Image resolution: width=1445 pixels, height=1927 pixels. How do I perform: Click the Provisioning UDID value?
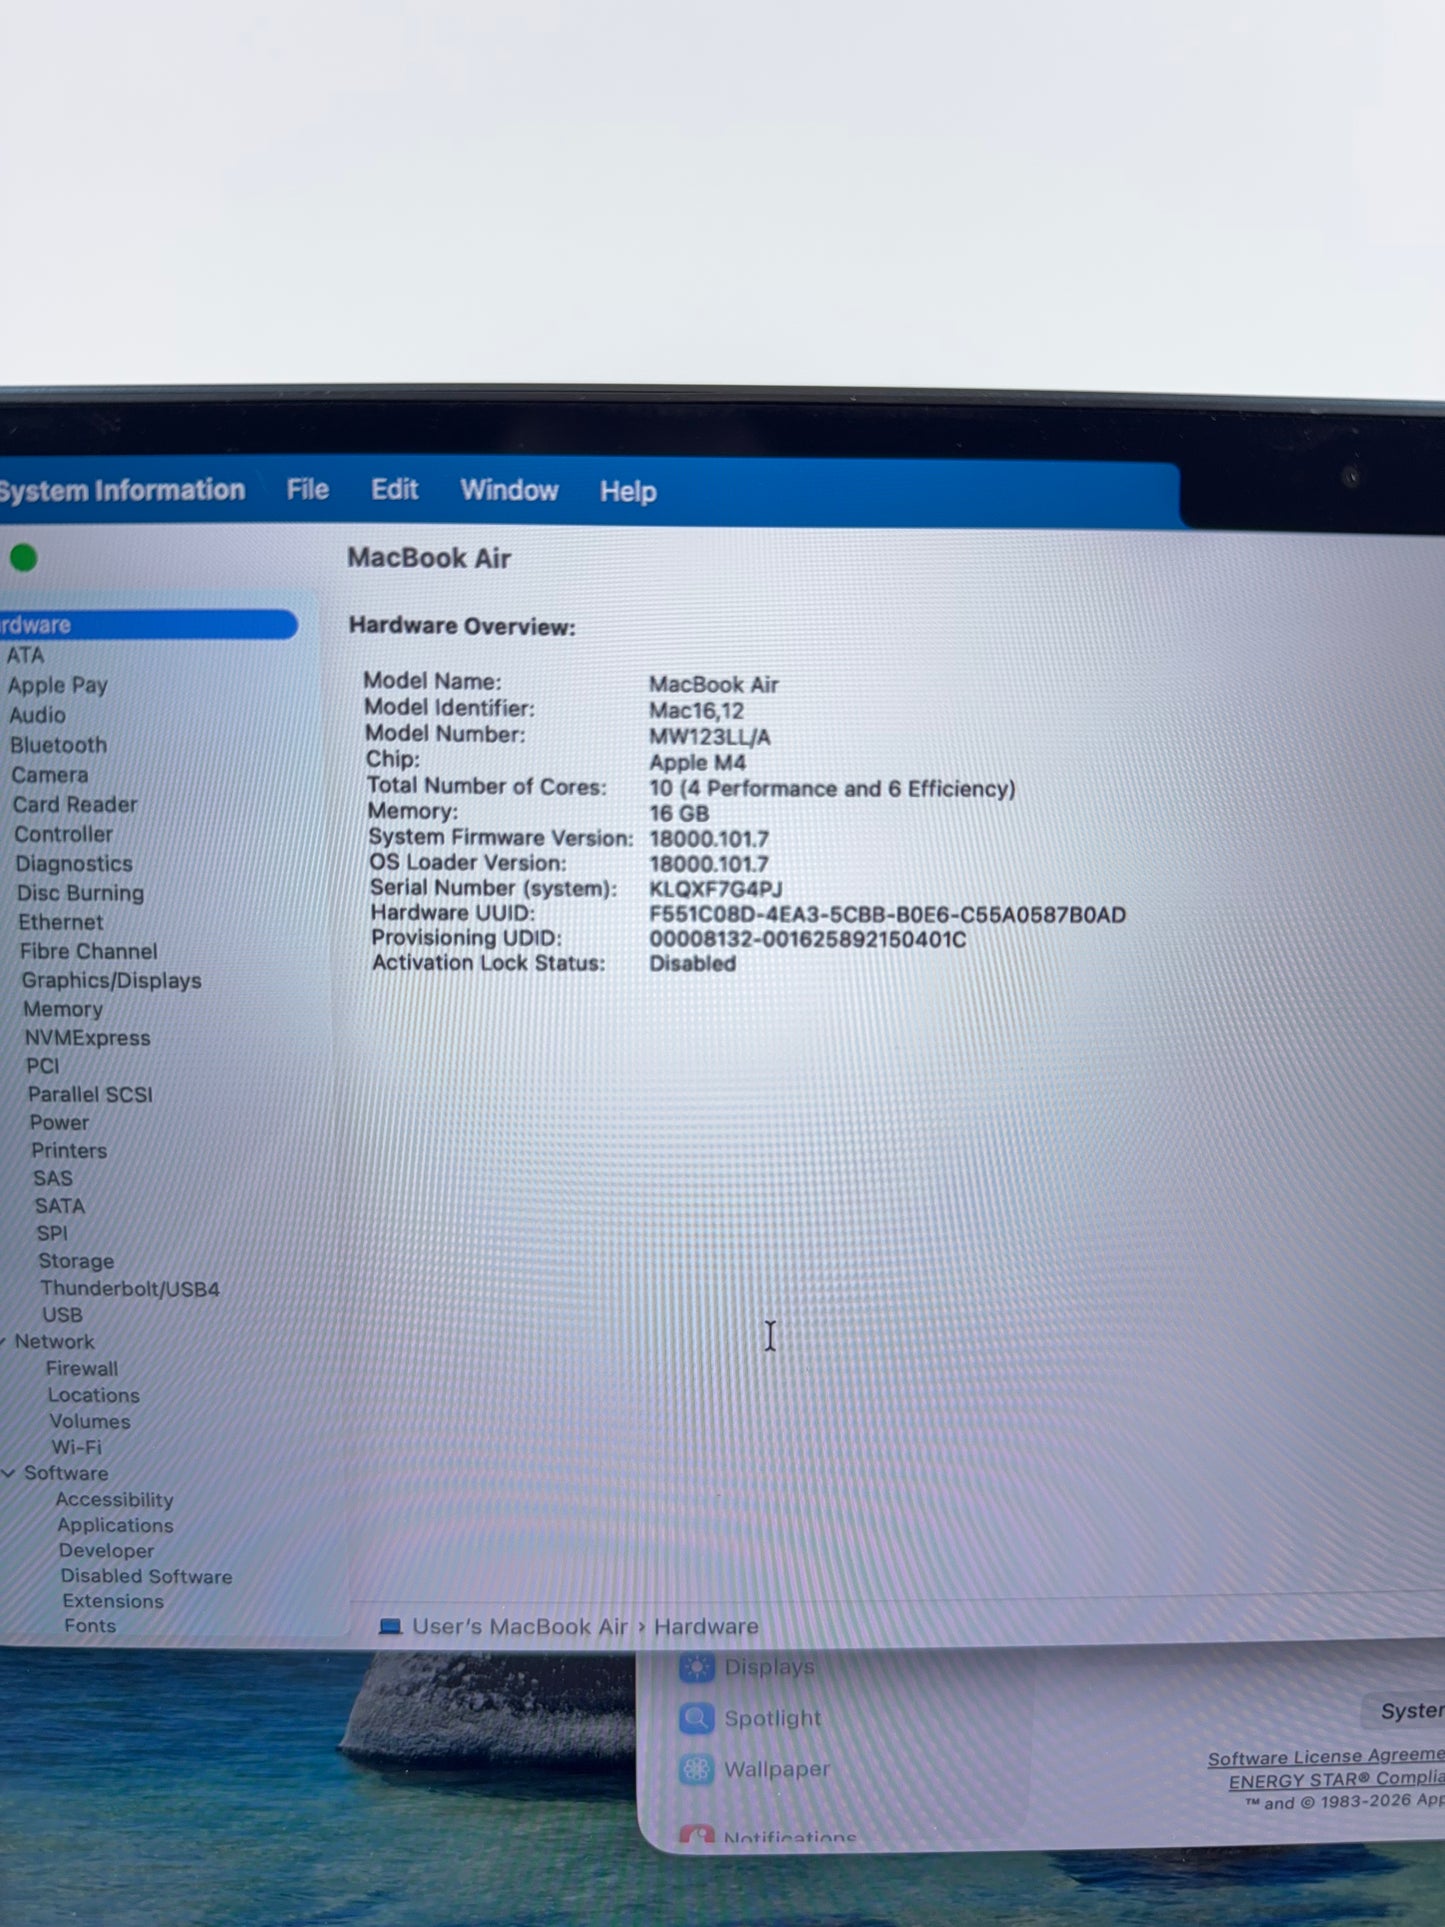808,940
